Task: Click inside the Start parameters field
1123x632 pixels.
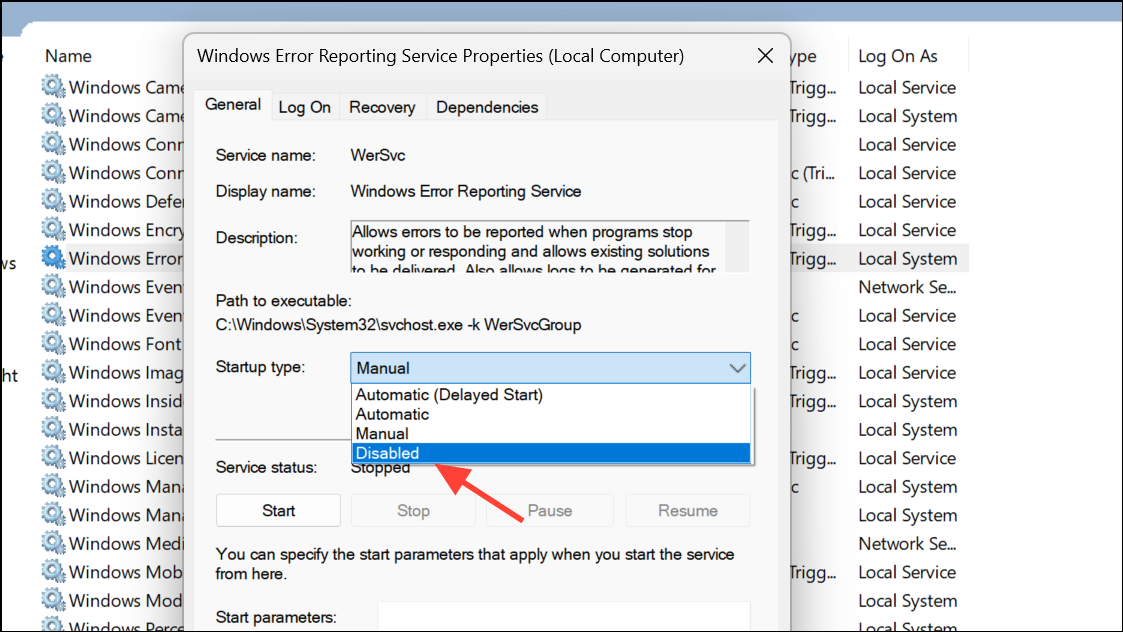Action: pyautogui.click(x=563, y=616)
